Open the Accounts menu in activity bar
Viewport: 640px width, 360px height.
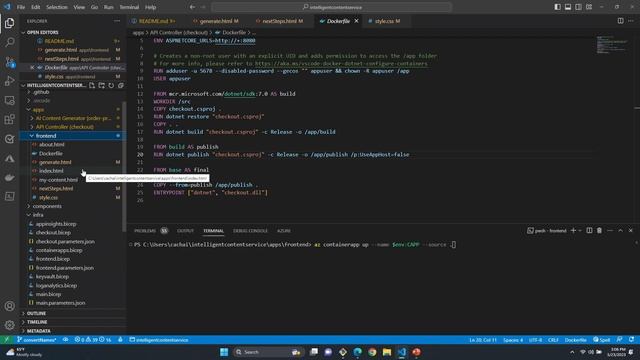click(9, 306)
